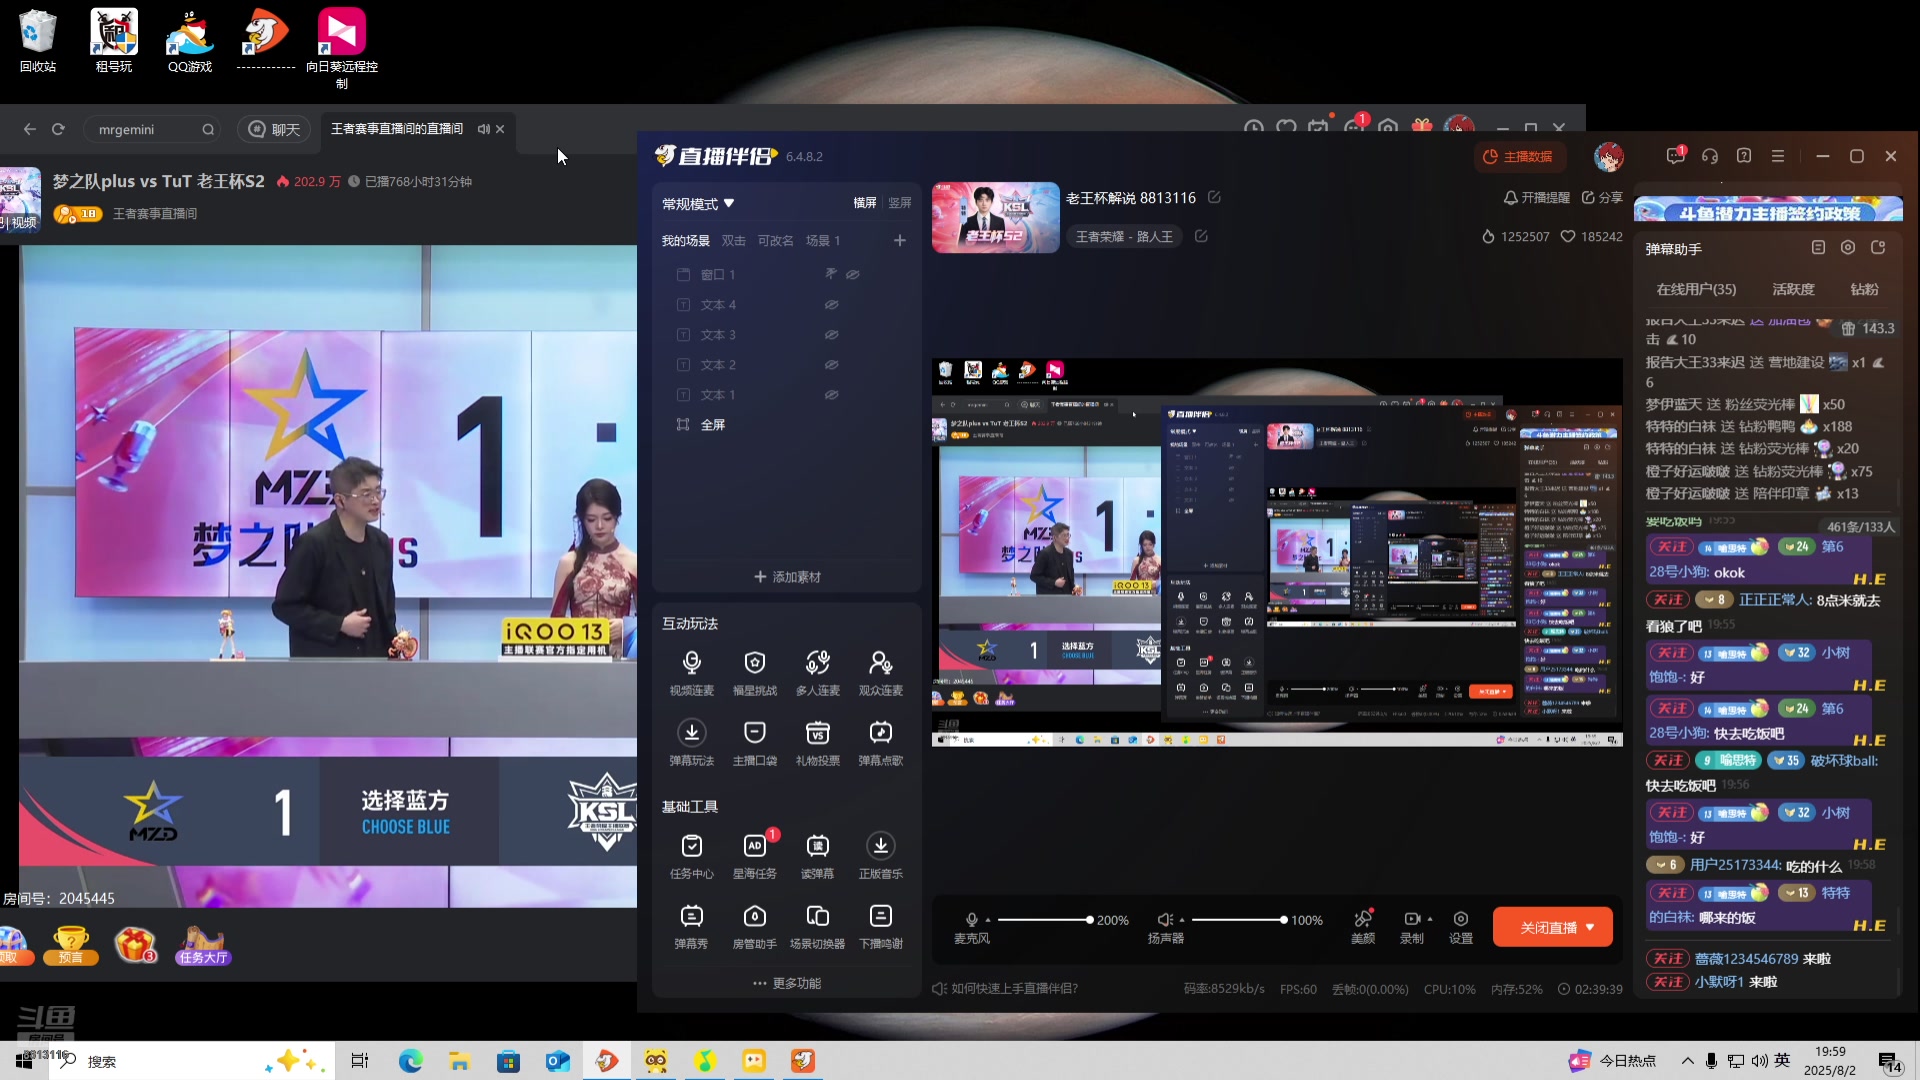Expand 关闭直播 button dropdown arrow
1920x1080 pixels.
(x=1590, y=927)
